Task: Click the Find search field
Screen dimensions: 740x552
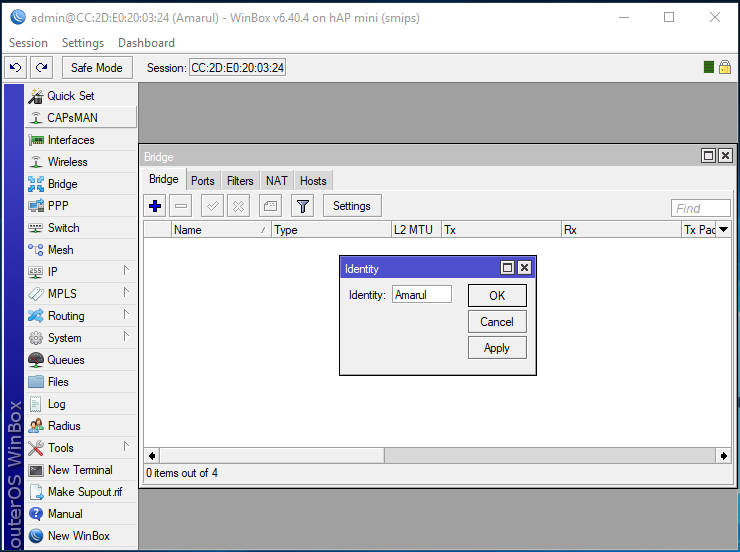Action: tap(701, 208)
